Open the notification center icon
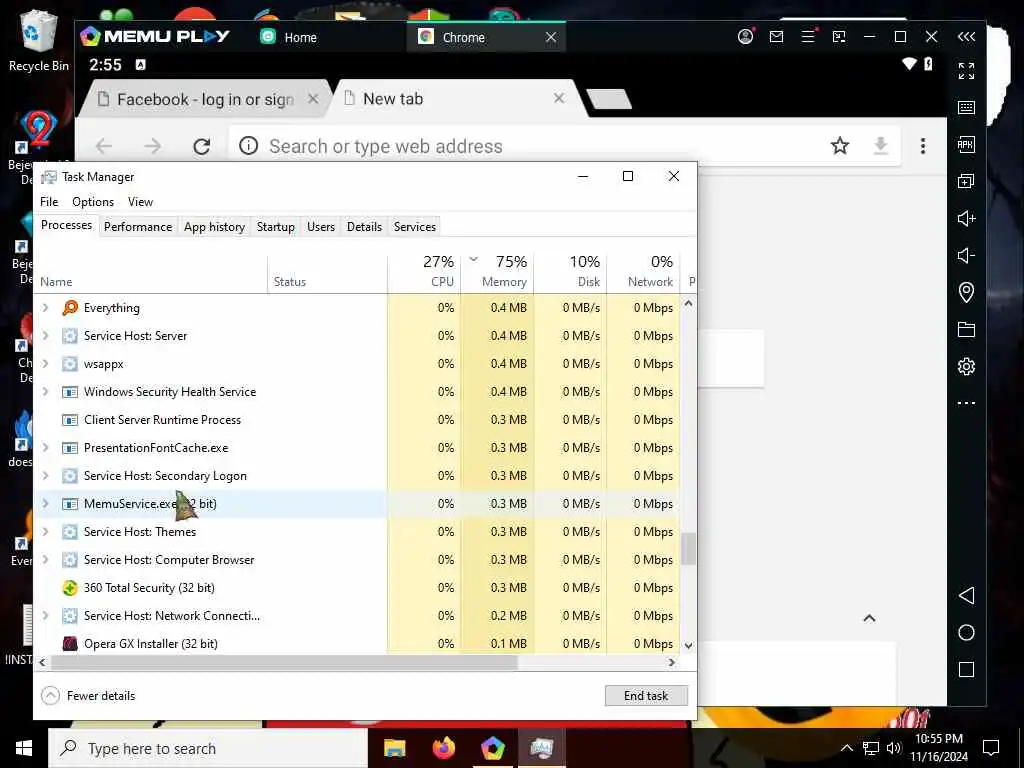1024x768 pixels. point(991,748)
